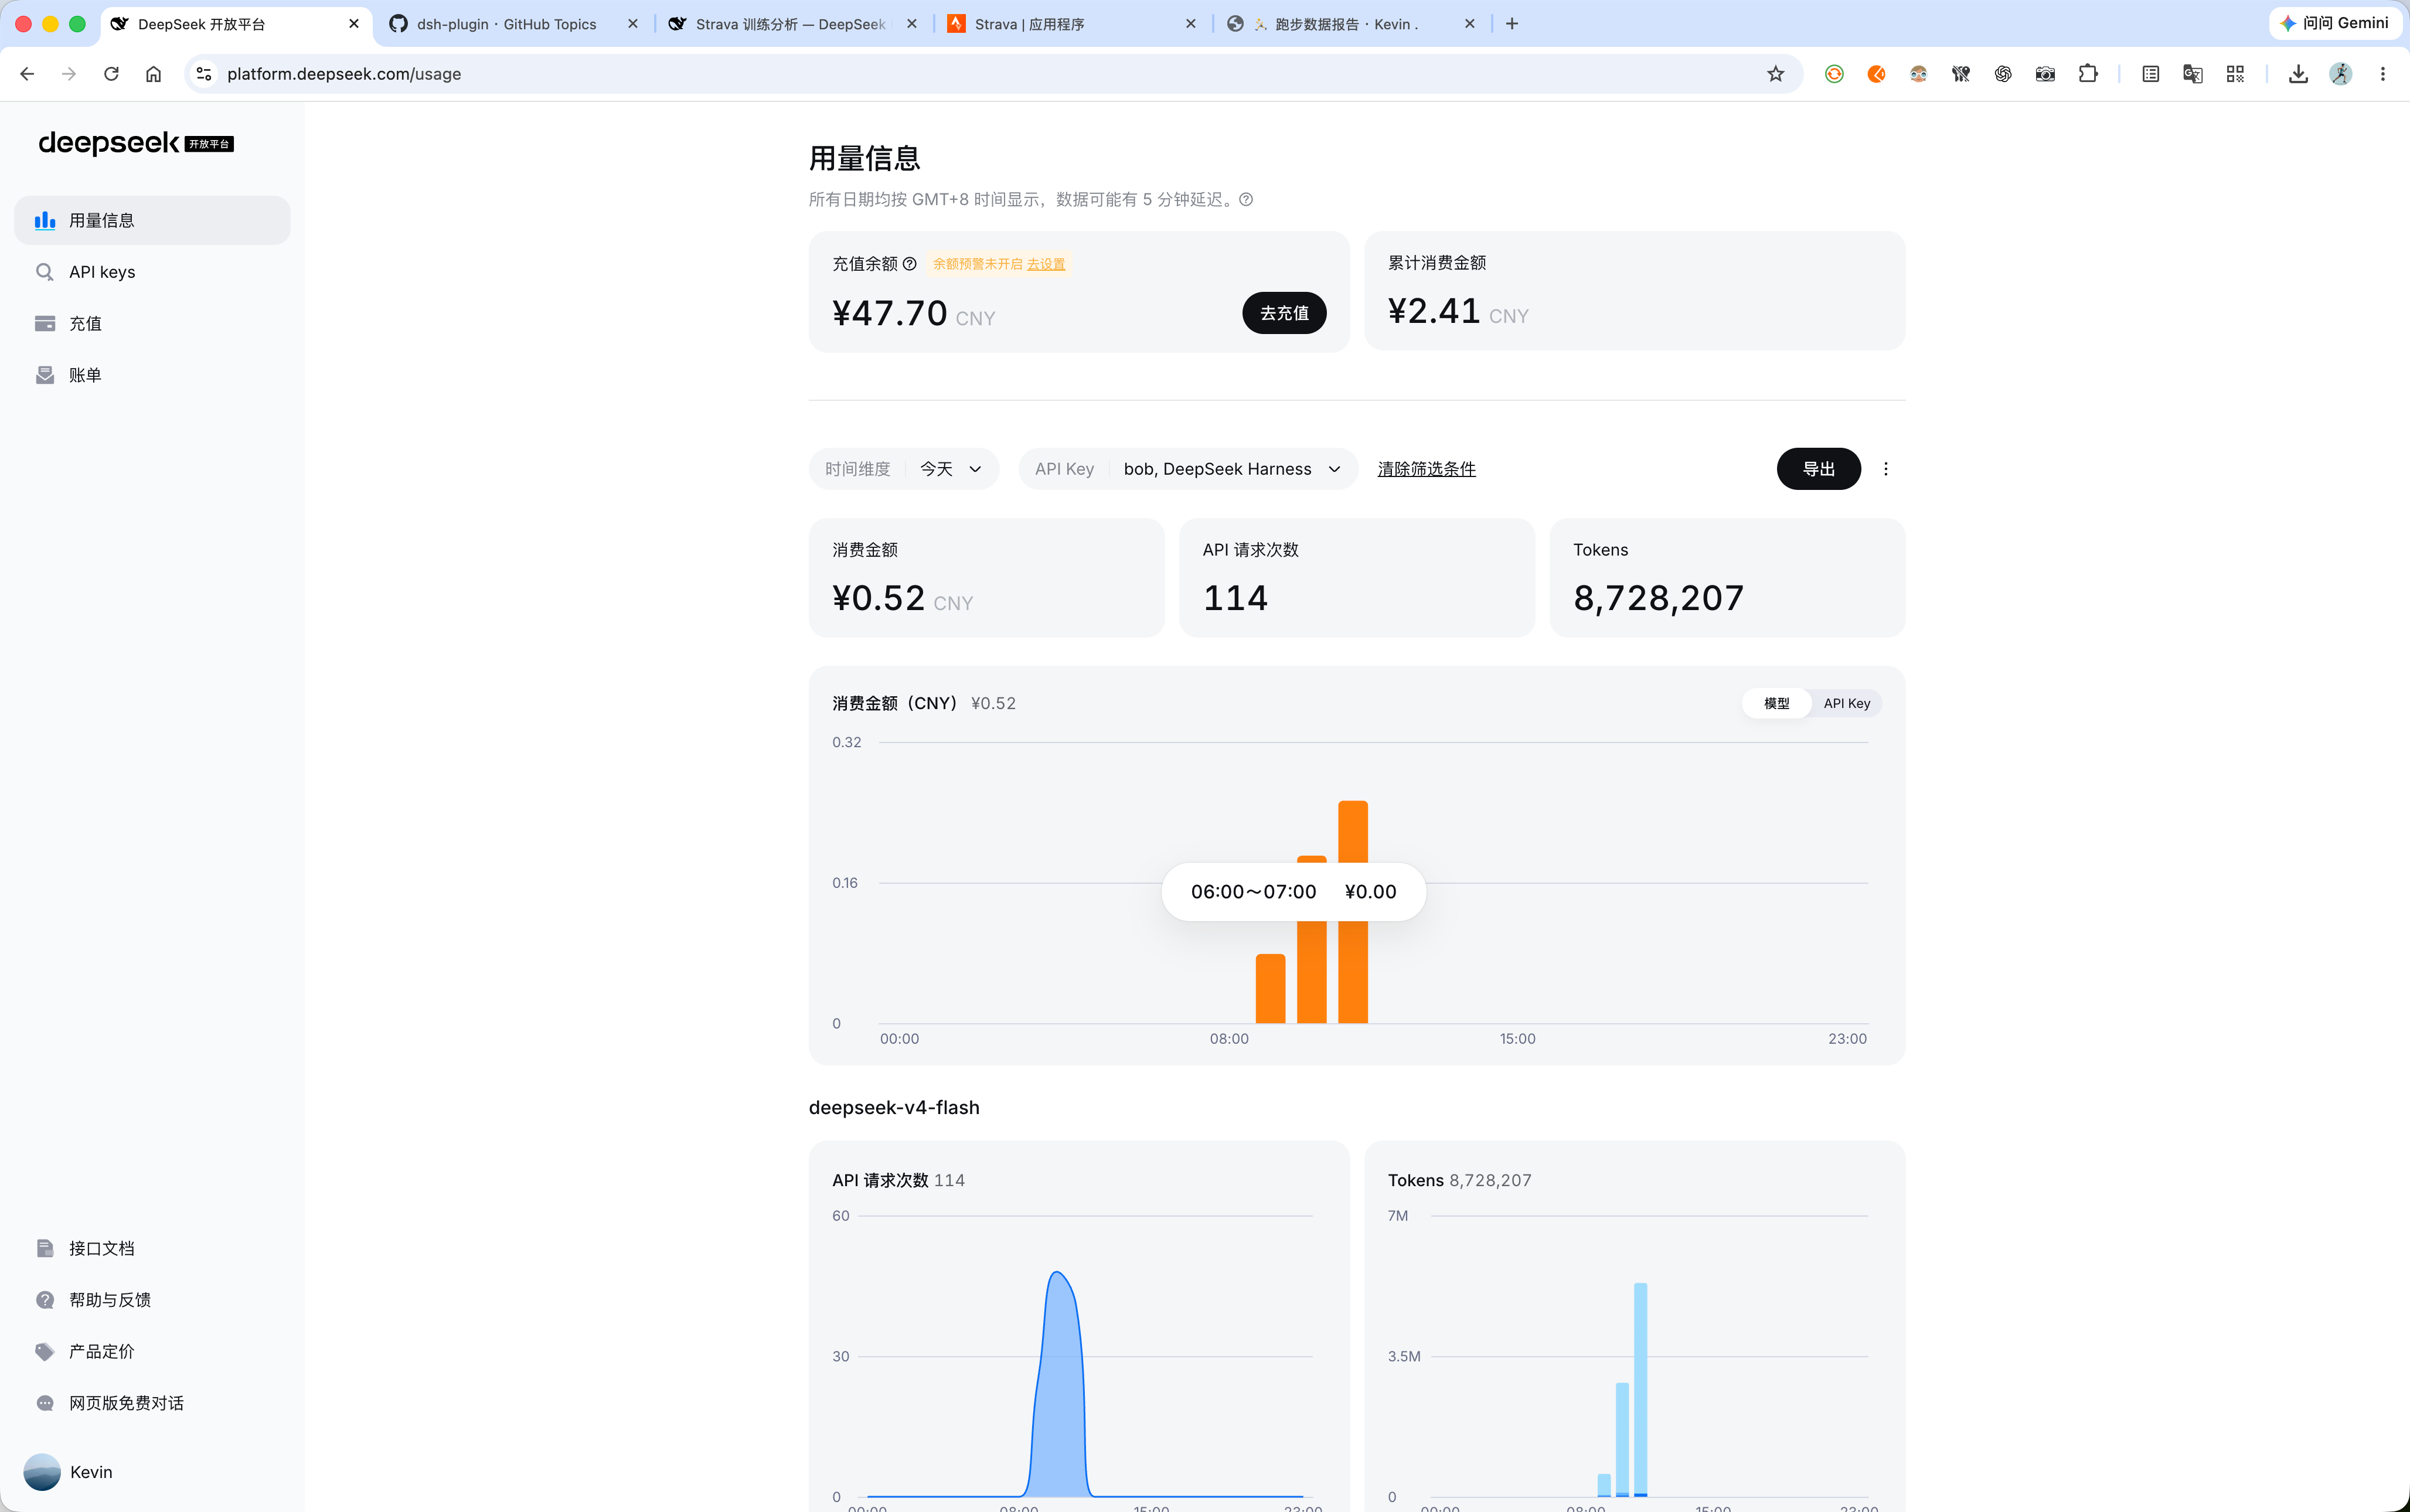Click the Kevin user avatar
This screenshot has width=2410, height=1512.
click(x=42, y=1472)
